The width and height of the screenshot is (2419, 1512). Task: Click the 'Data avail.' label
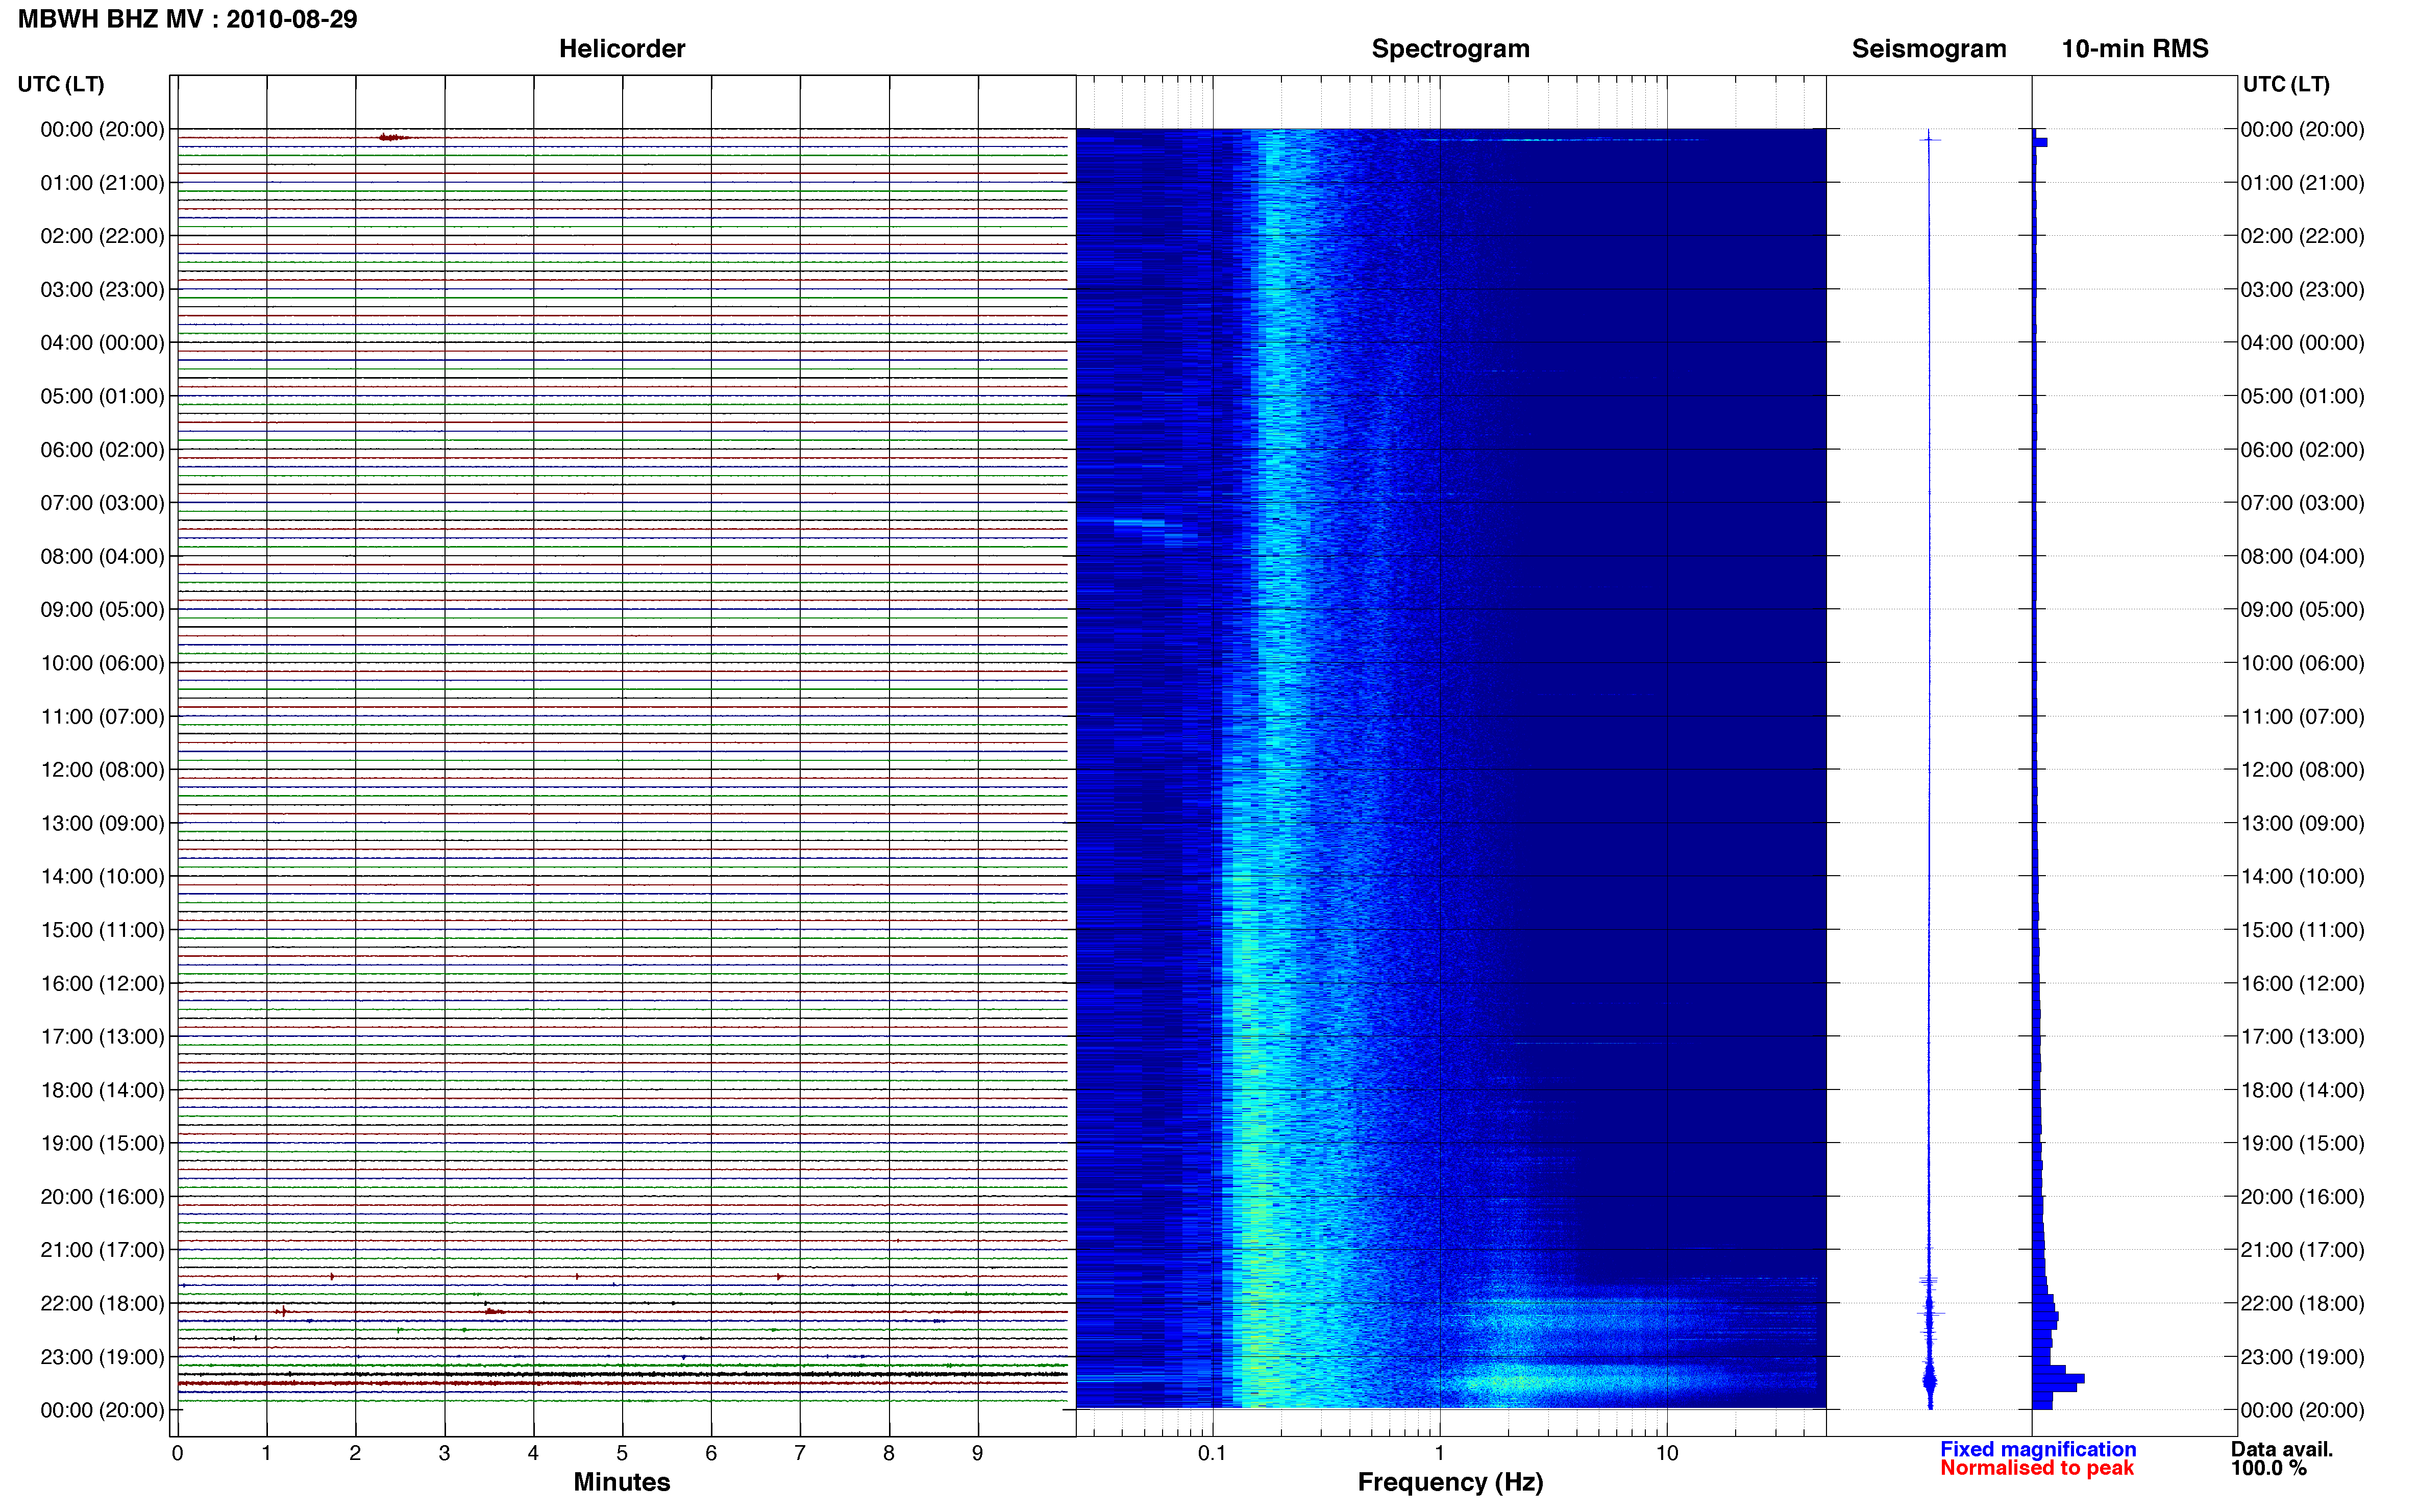click(x=2281, y=1449)
